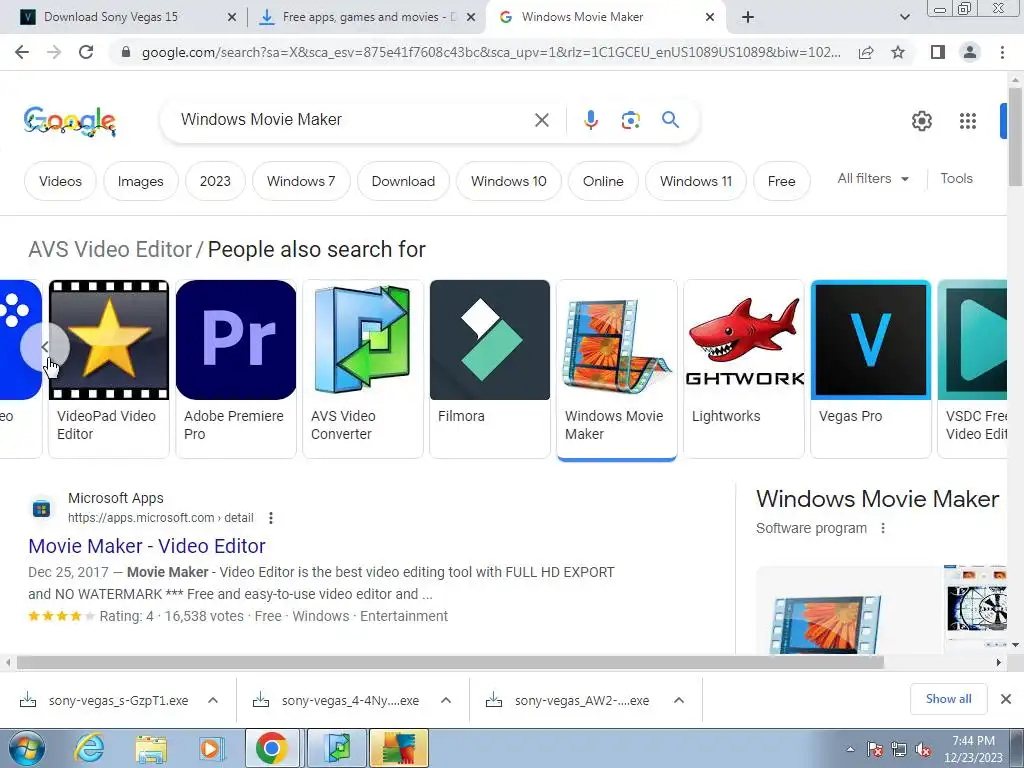
Task: Apply the Free search chip
Action: pos(781,182)
